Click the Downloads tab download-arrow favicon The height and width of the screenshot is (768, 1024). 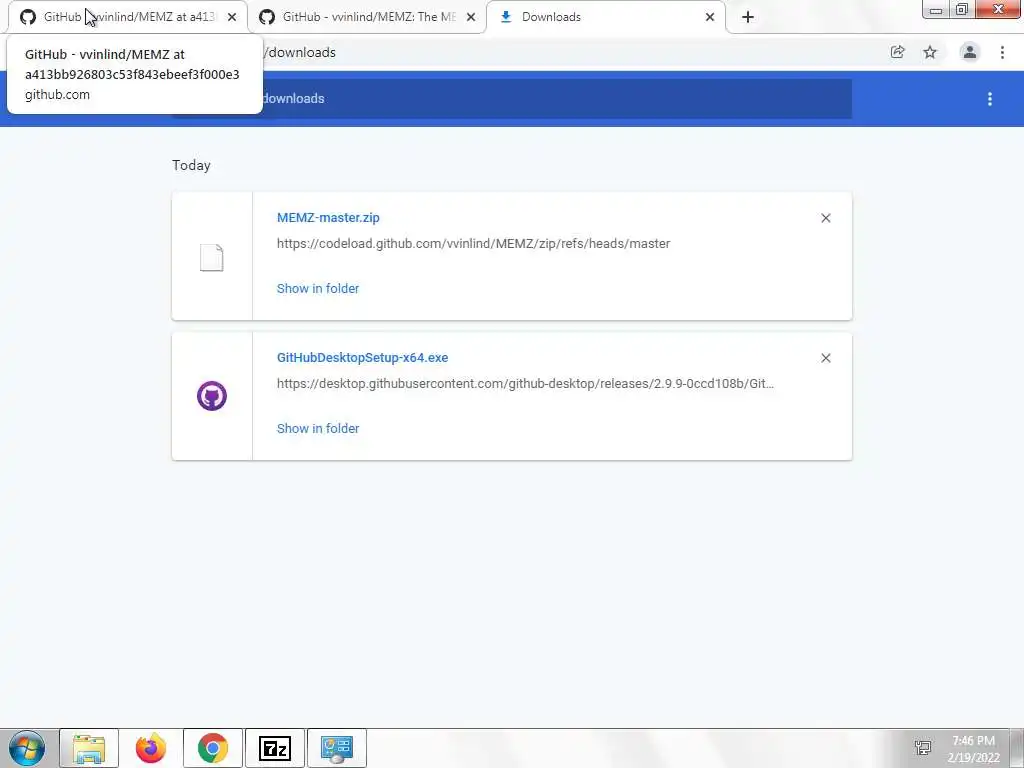[505, 17]
